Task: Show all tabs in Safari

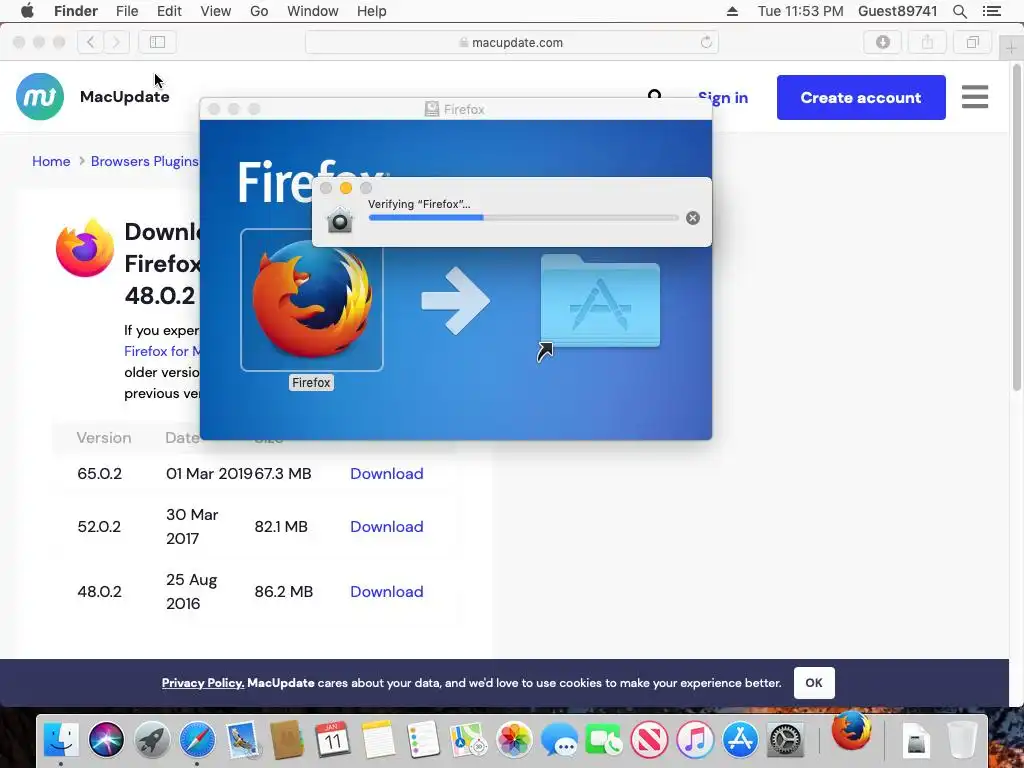Action: click(x=972, y=42)
